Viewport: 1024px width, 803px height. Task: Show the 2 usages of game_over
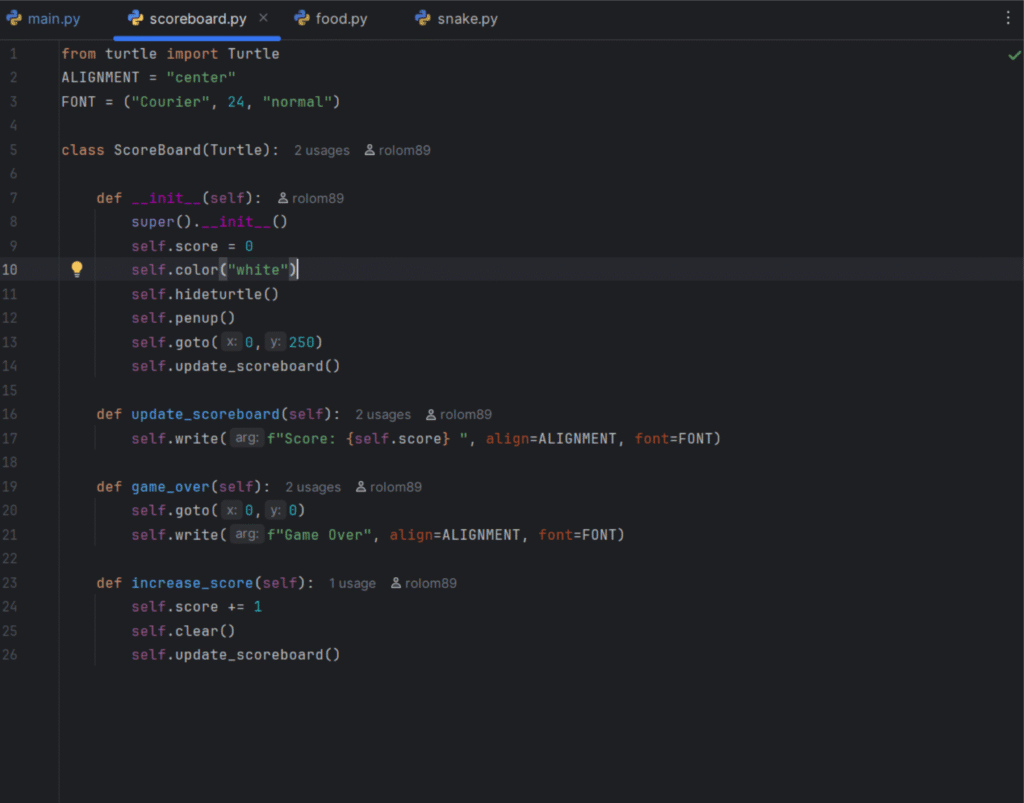[313, 488]
